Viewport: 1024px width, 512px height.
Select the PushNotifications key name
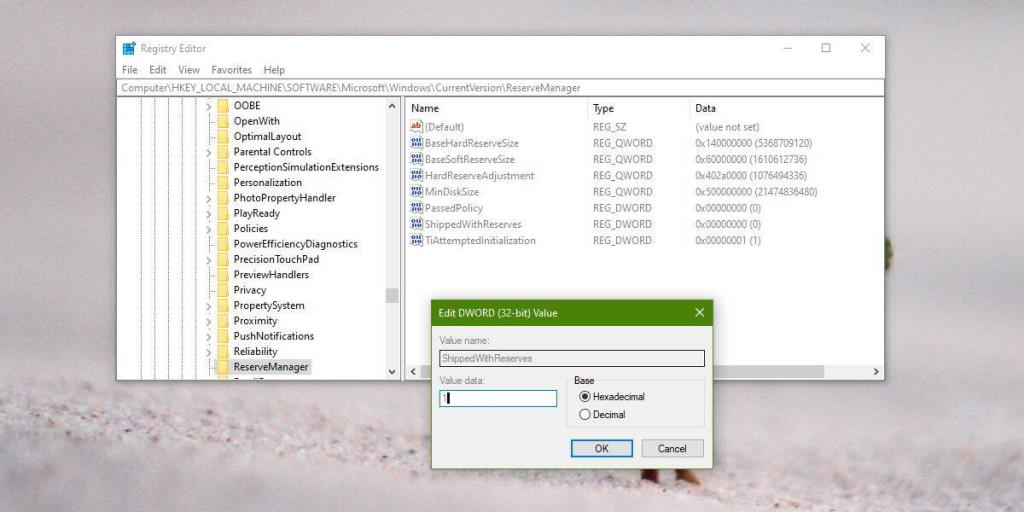pyautogui.click(x=274, y=336)
